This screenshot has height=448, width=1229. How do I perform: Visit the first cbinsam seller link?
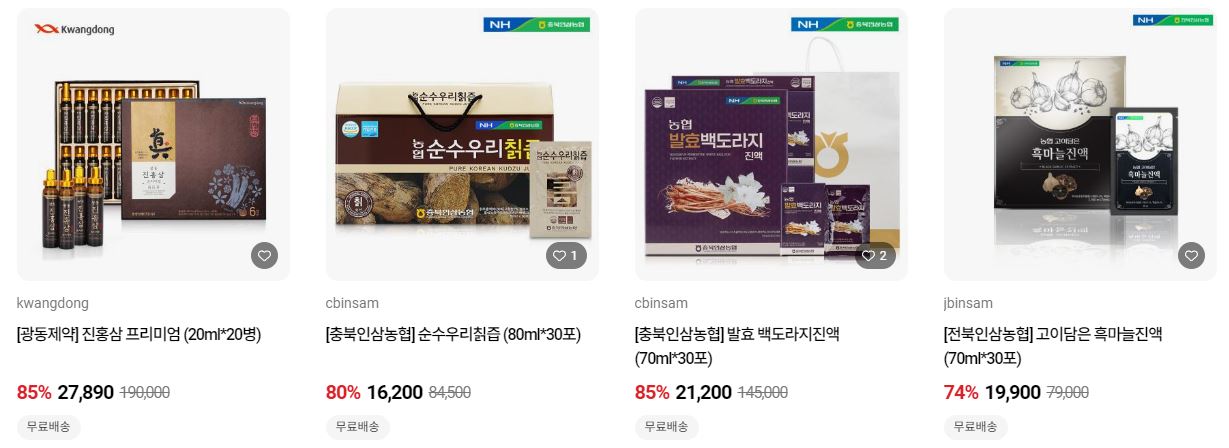click(353, 303)
